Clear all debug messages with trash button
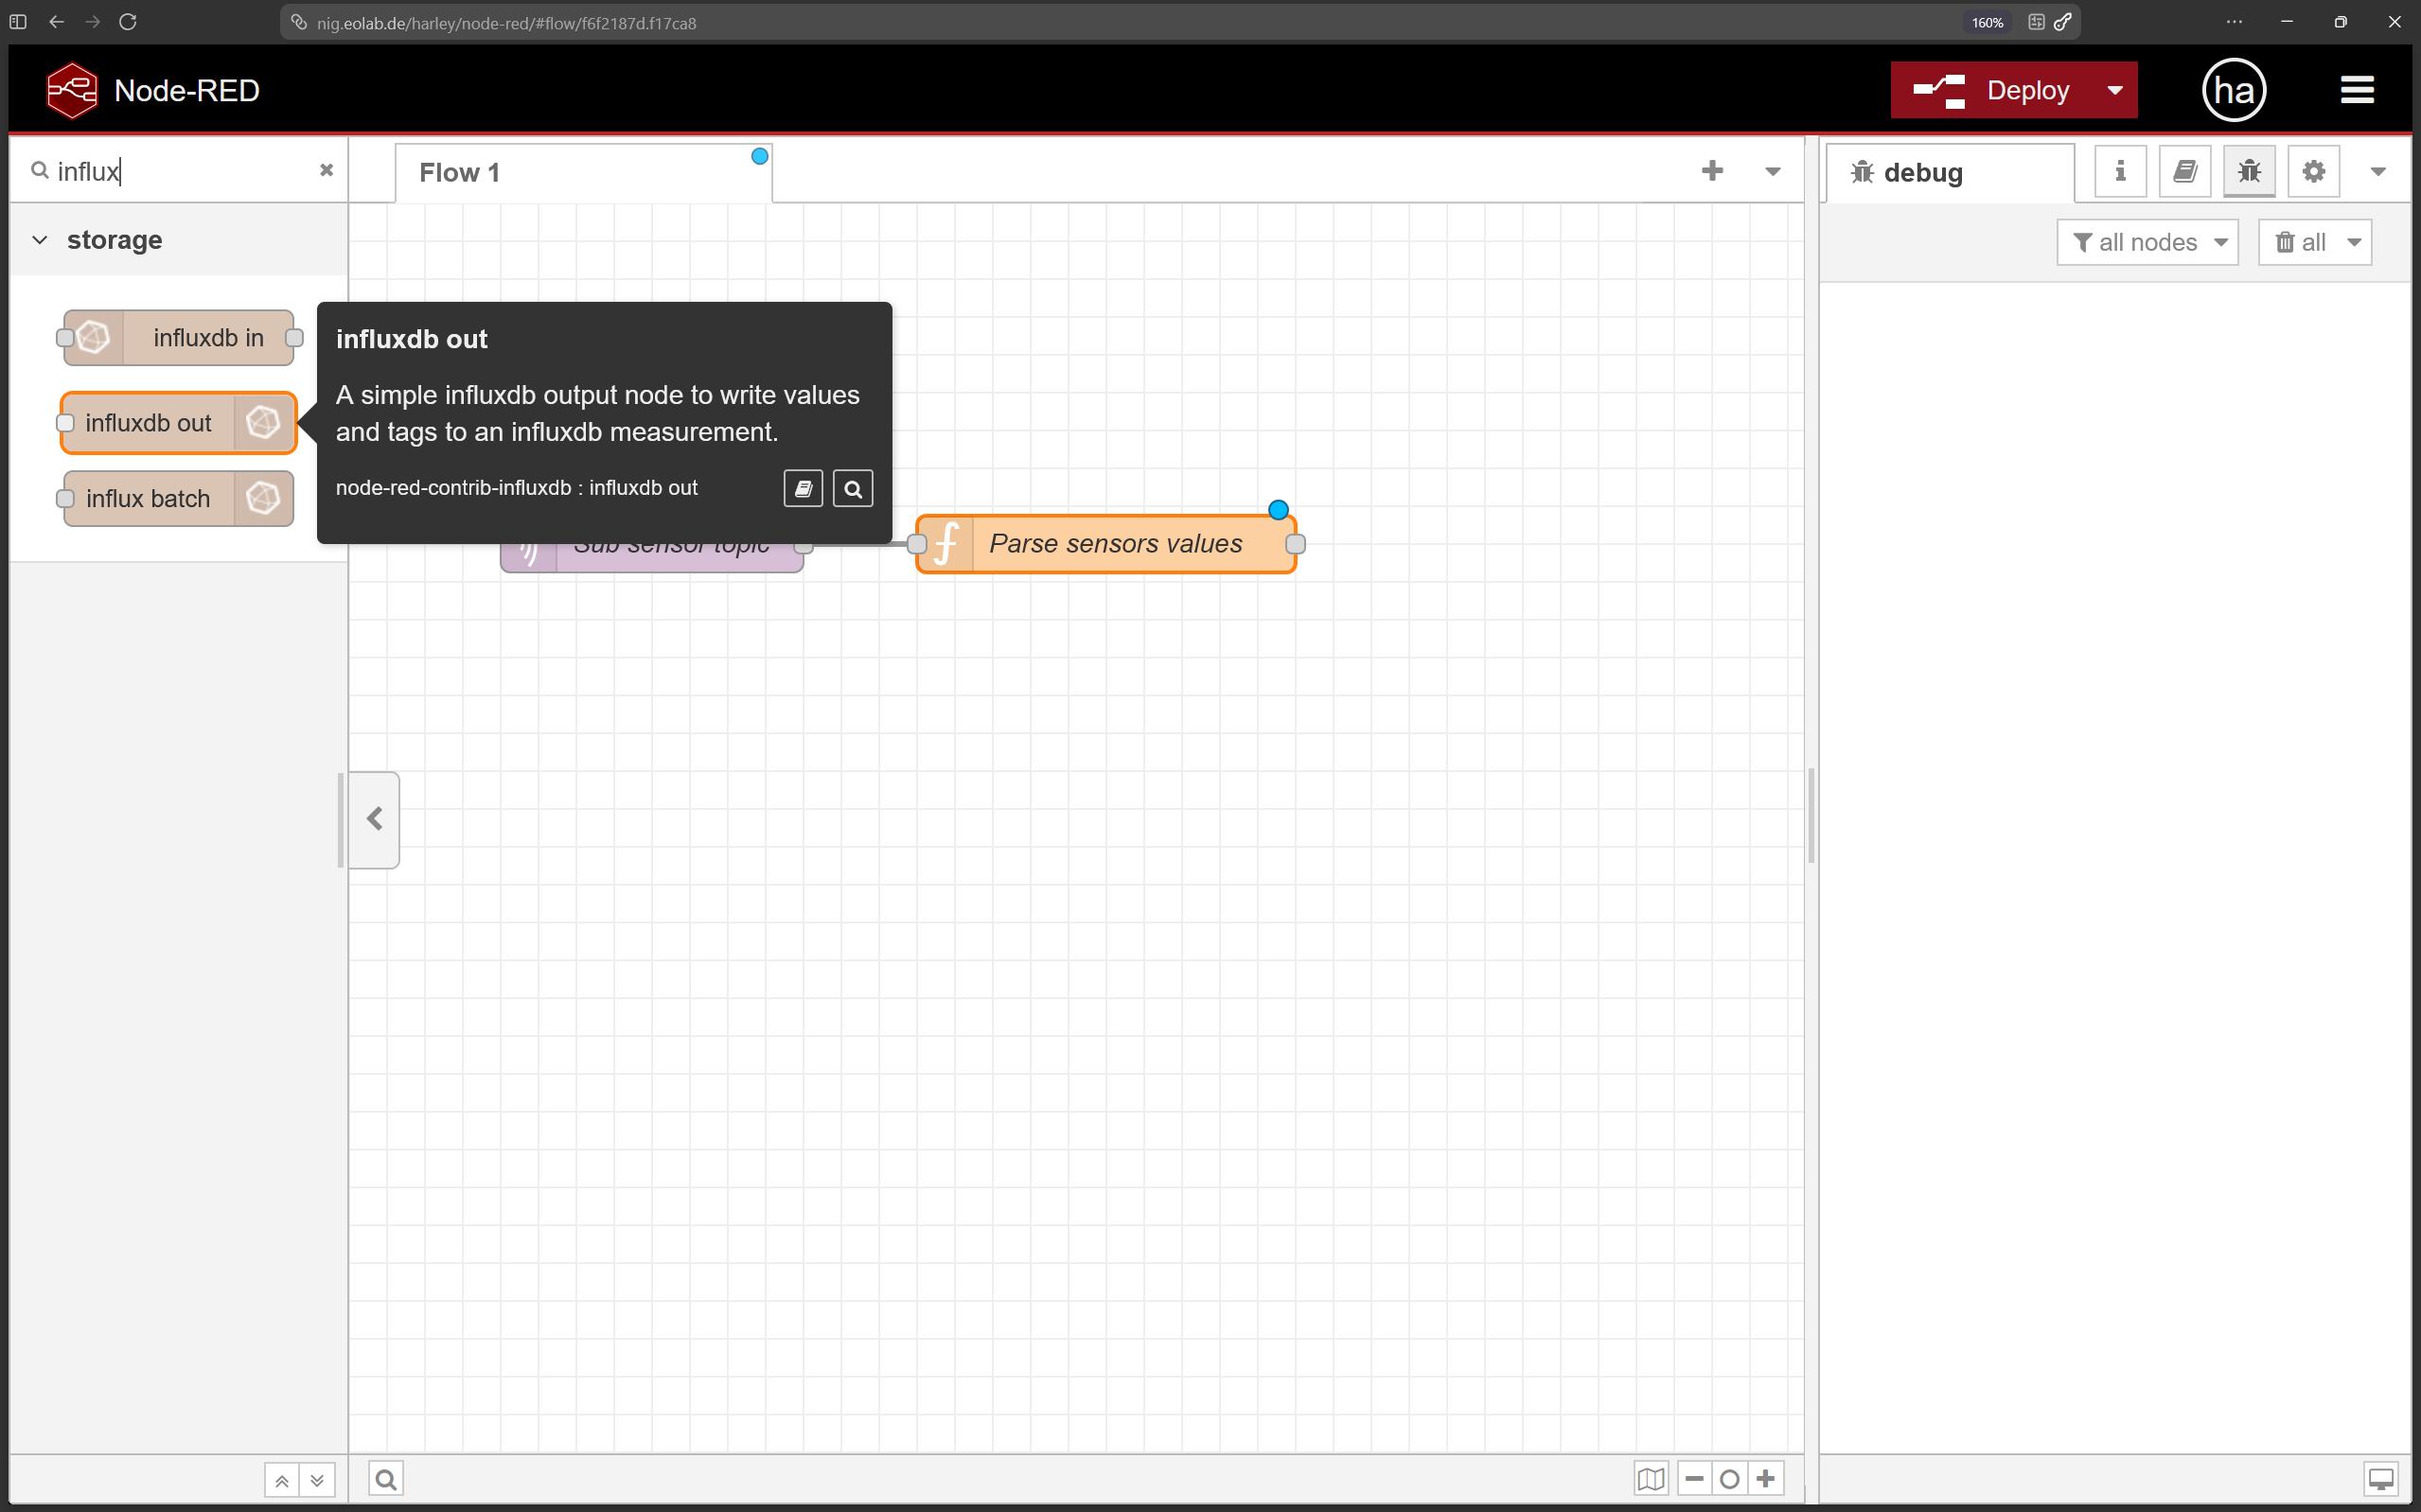The image size is (2421, 1512). tap(2301, 243)
